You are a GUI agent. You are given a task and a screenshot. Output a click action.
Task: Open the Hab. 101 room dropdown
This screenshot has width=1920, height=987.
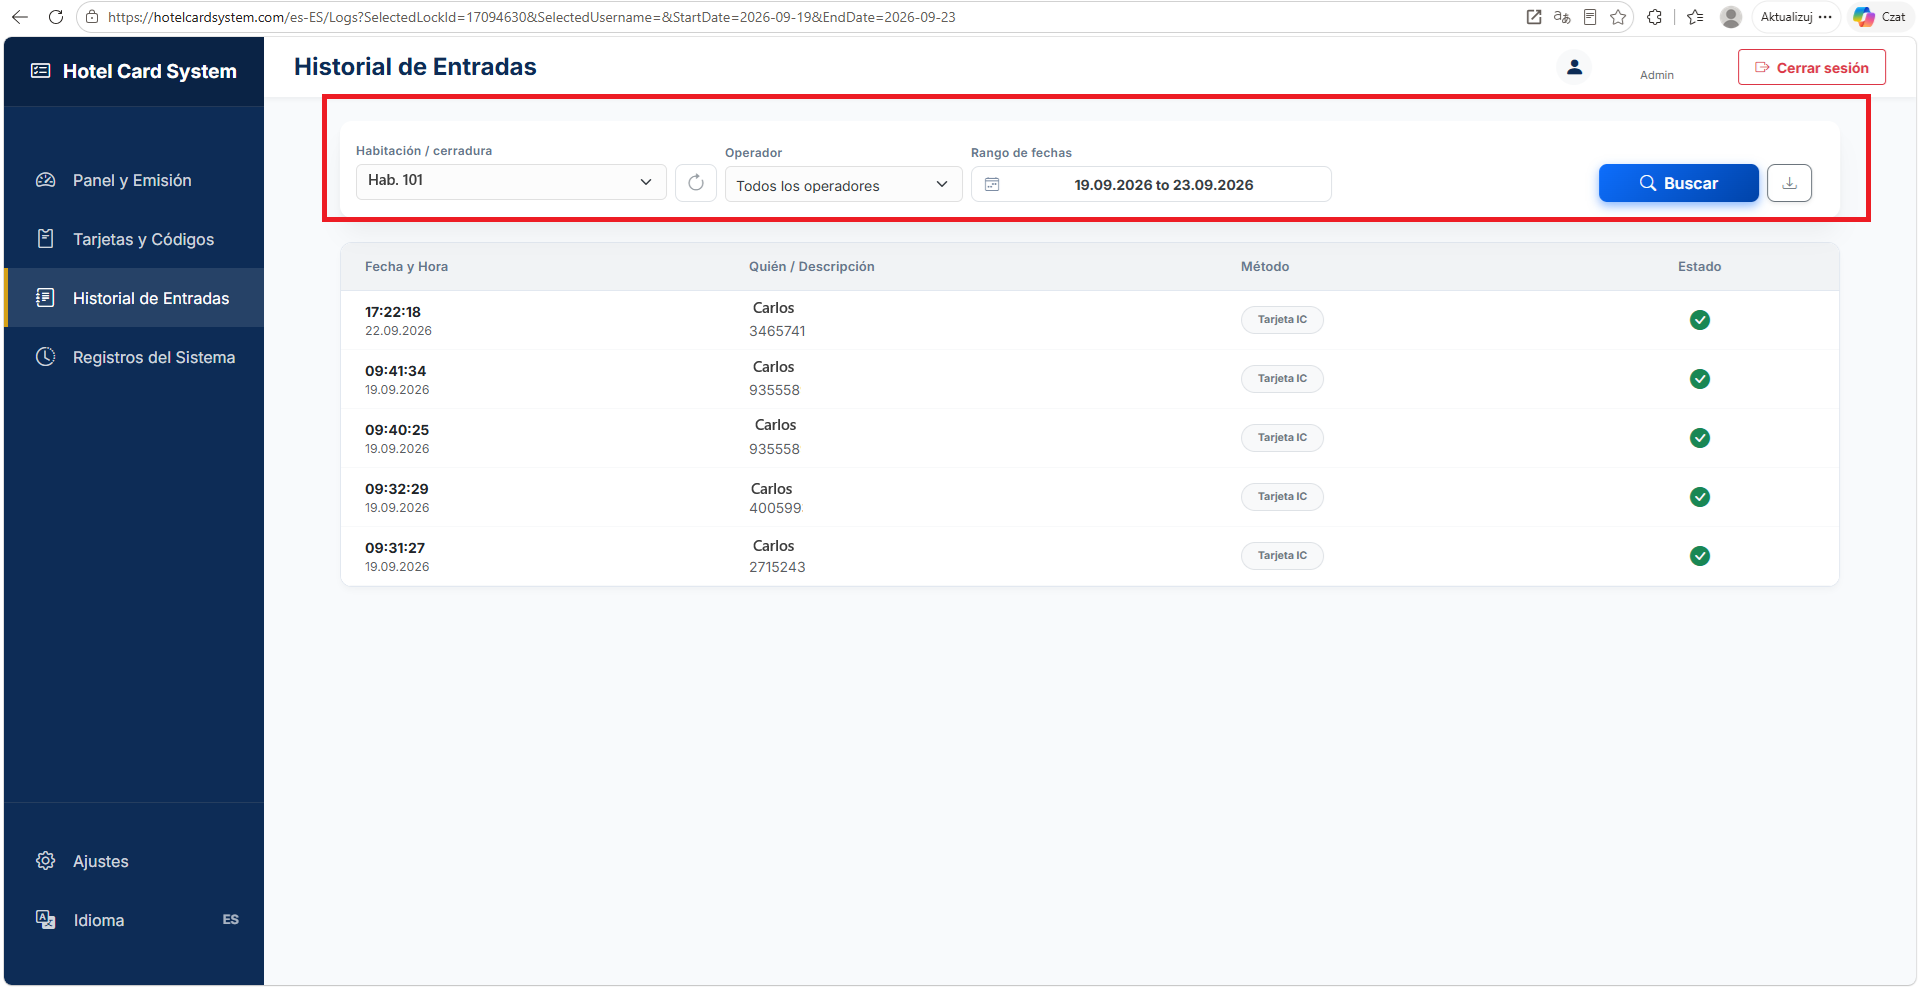click(511, 181)
